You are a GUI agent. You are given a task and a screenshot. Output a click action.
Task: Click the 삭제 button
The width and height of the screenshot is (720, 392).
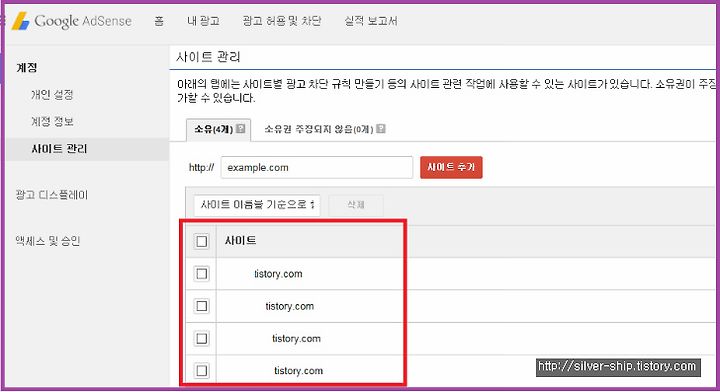coord(356,205)
